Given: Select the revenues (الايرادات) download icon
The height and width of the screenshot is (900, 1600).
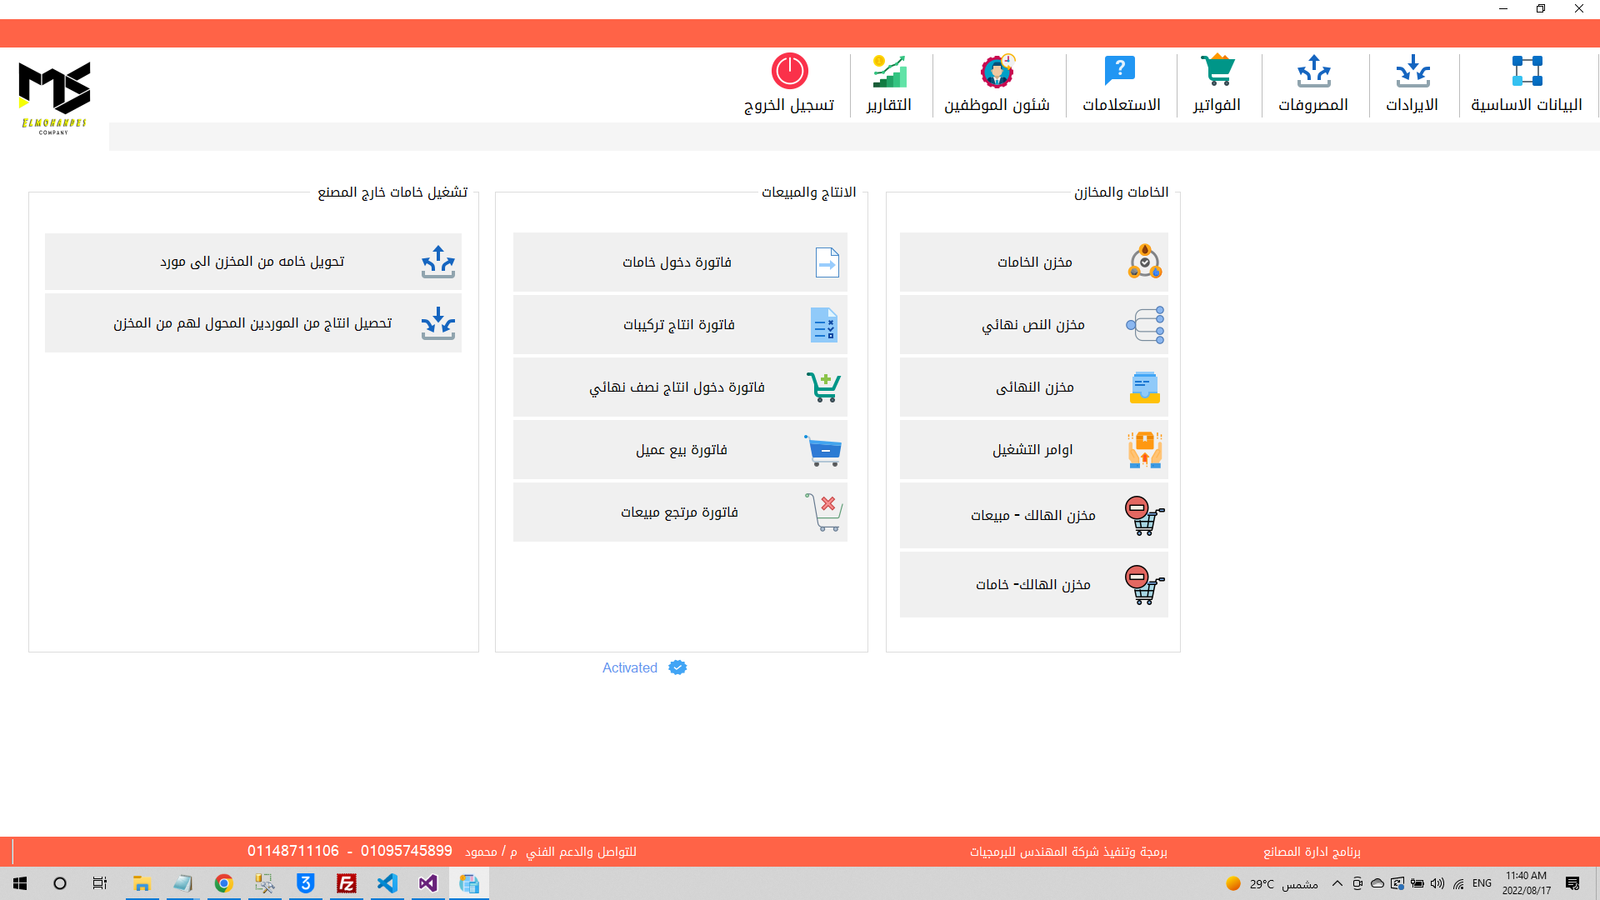Looking at the screenshot, I should tap(1412, 72).
